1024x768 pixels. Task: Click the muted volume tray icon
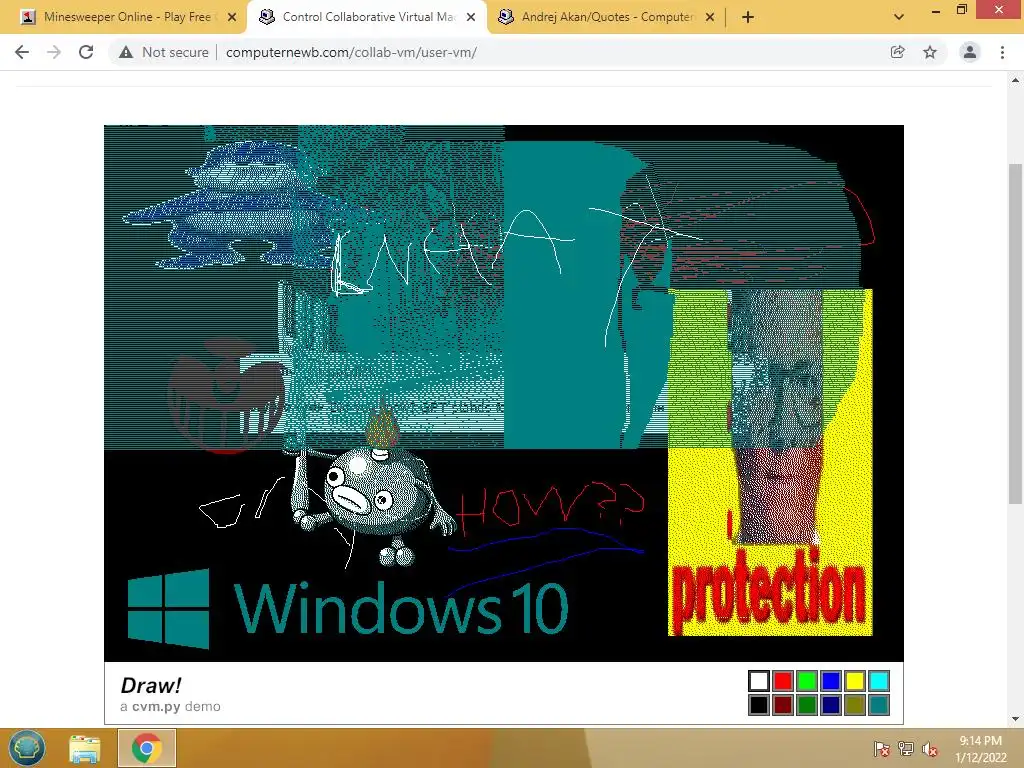point(930,749)
